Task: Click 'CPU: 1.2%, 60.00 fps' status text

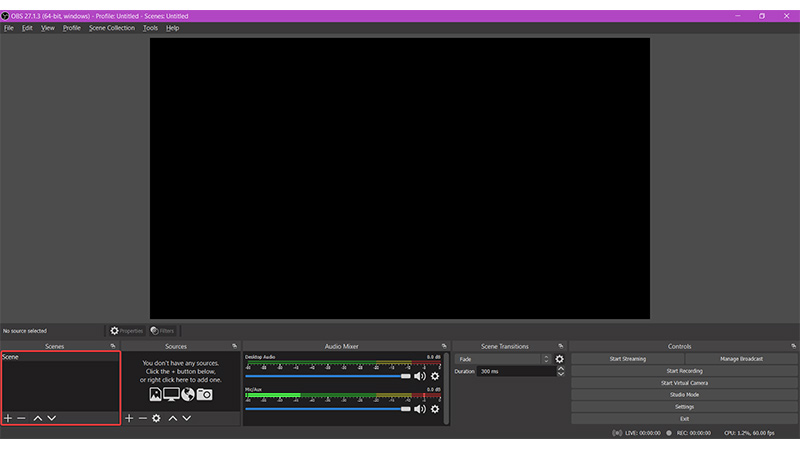Action: [x=749, y=433]
